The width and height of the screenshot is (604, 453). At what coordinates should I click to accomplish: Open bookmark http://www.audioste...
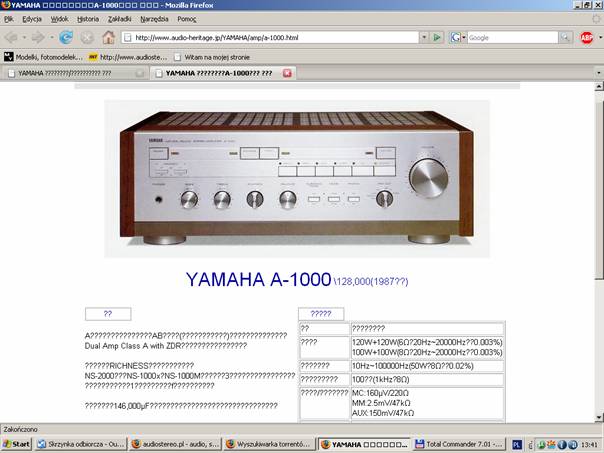(128, 57)
